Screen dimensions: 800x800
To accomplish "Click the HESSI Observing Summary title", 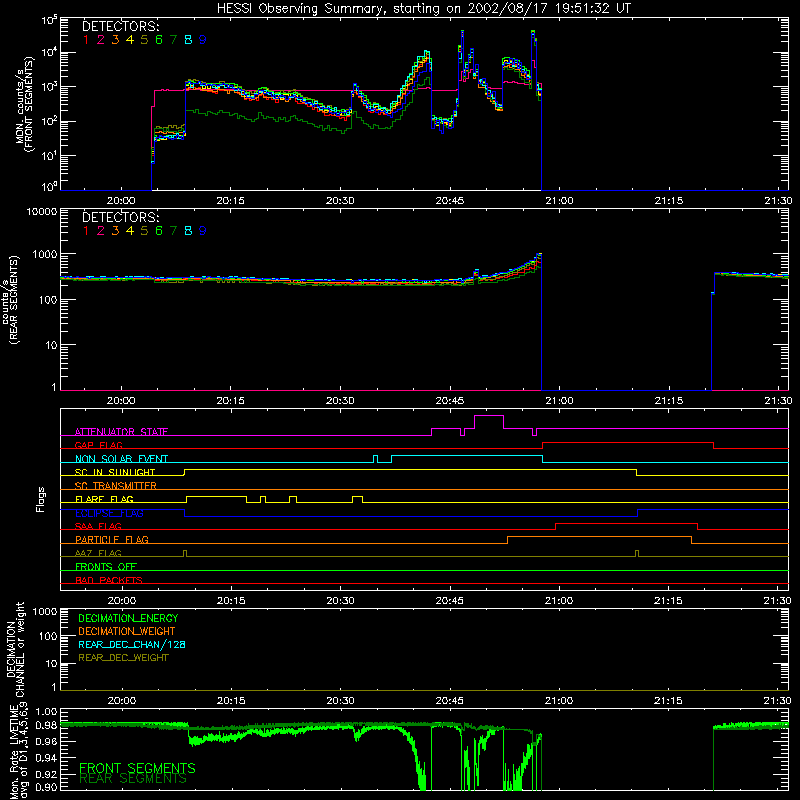I will [424, 9].
